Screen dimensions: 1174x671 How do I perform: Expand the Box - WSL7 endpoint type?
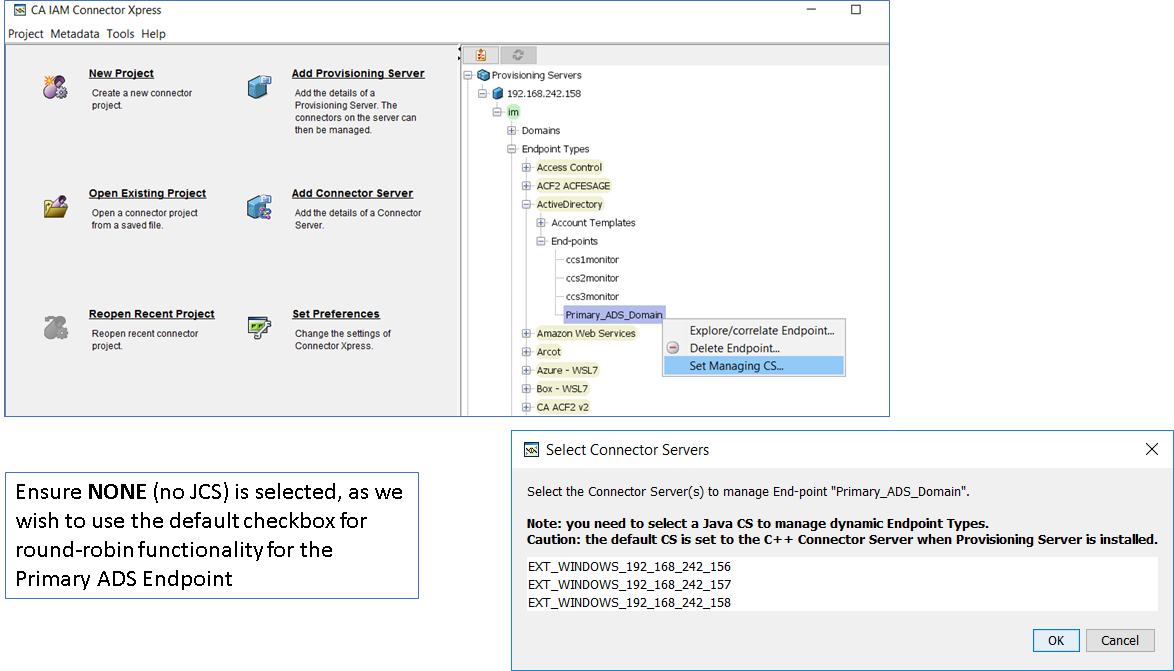tap(526, 389)
